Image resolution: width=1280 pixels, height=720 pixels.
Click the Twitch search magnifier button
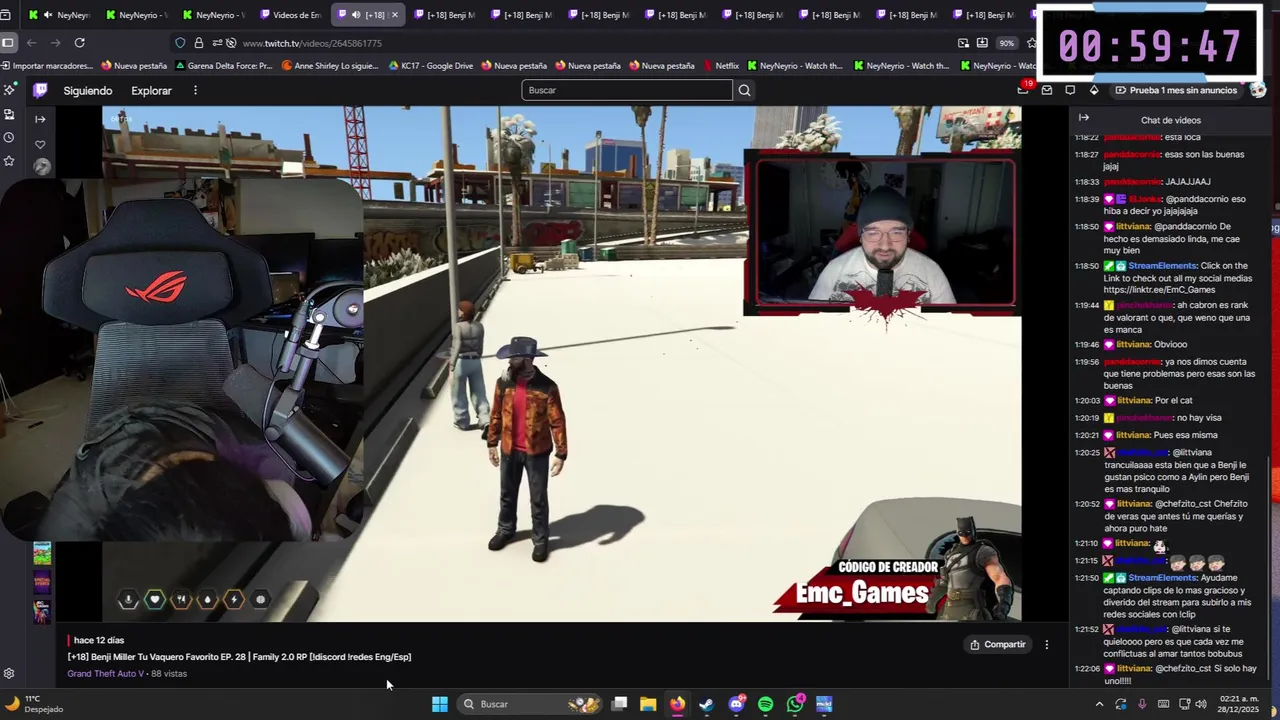coord(744,90)
